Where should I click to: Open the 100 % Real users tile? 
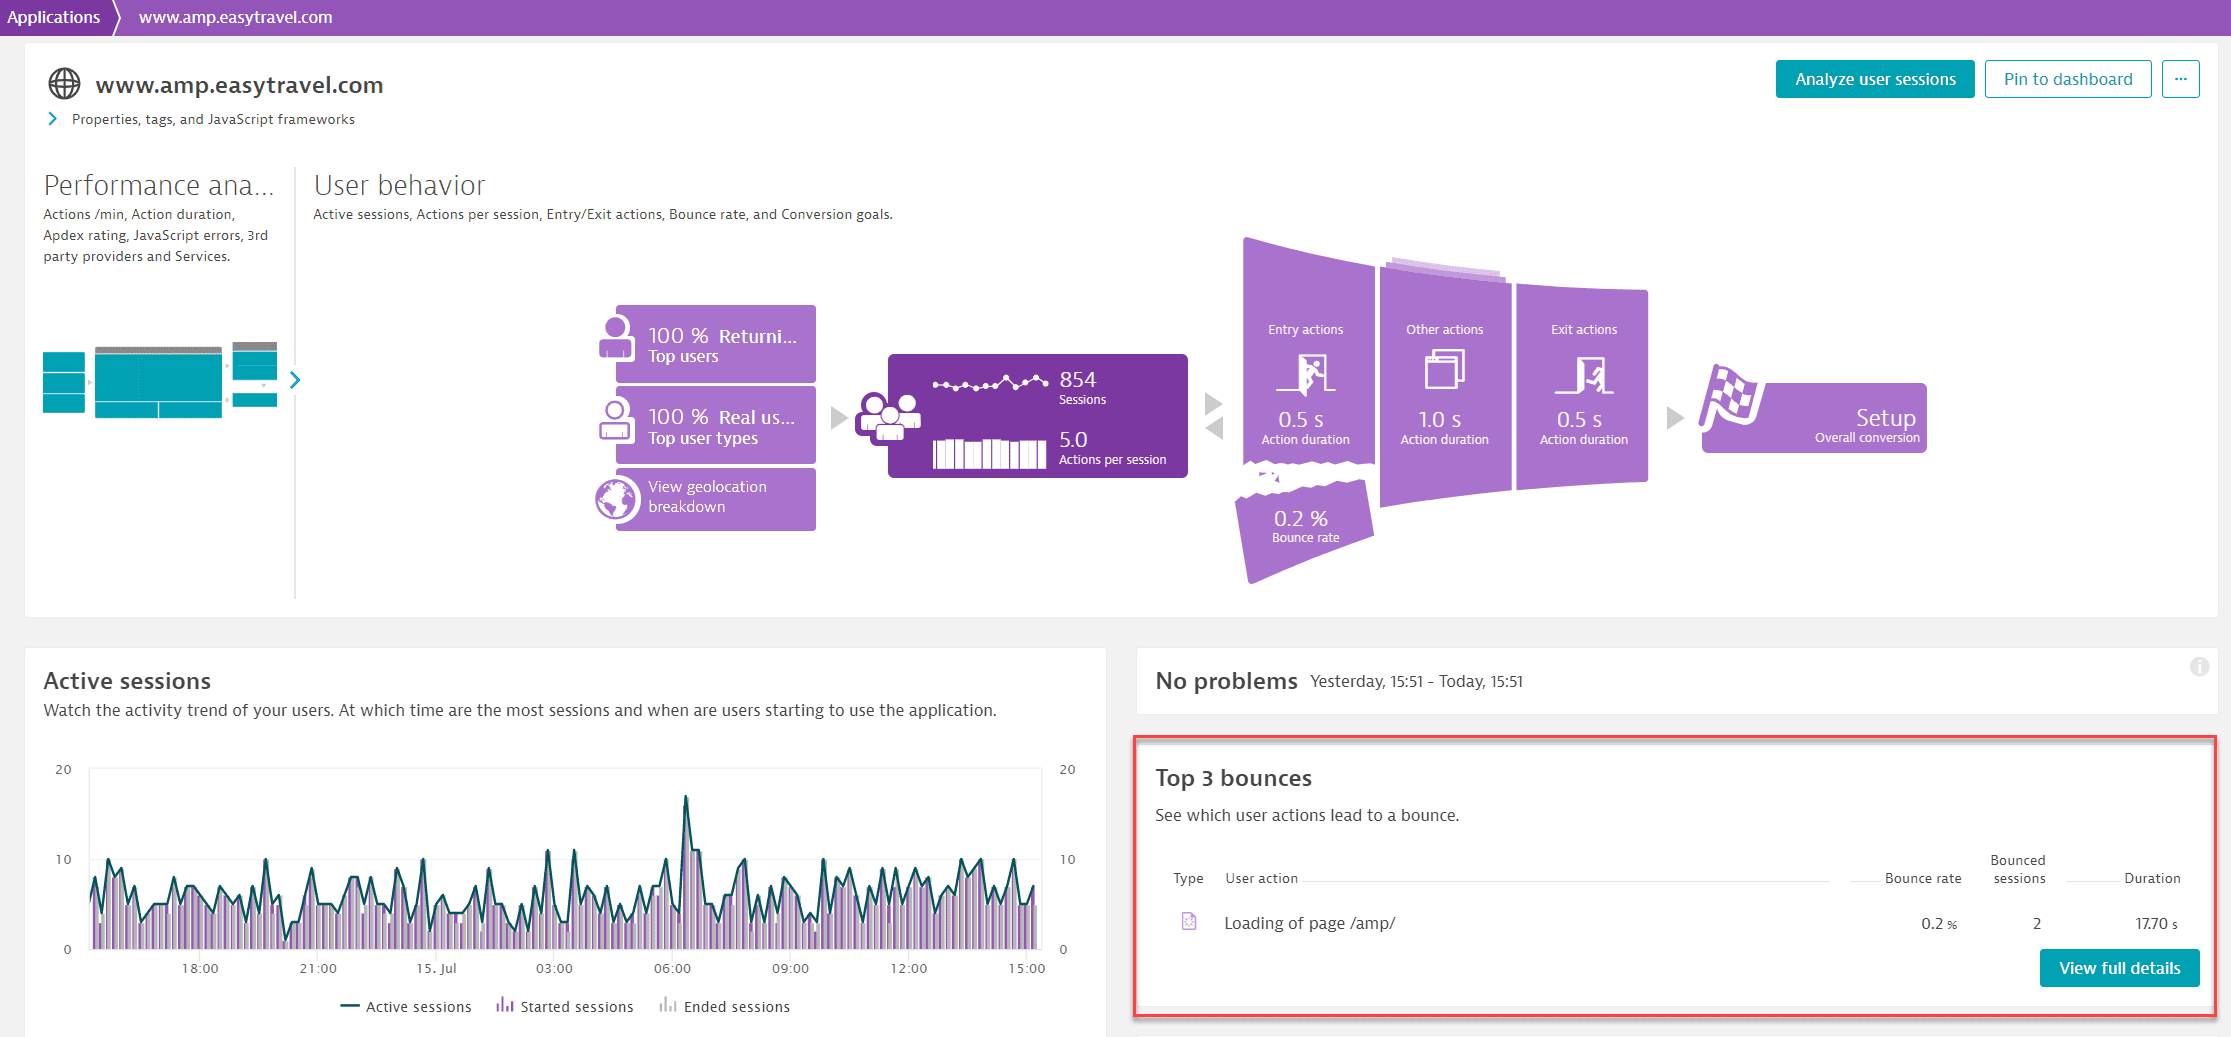coord(716,425)
